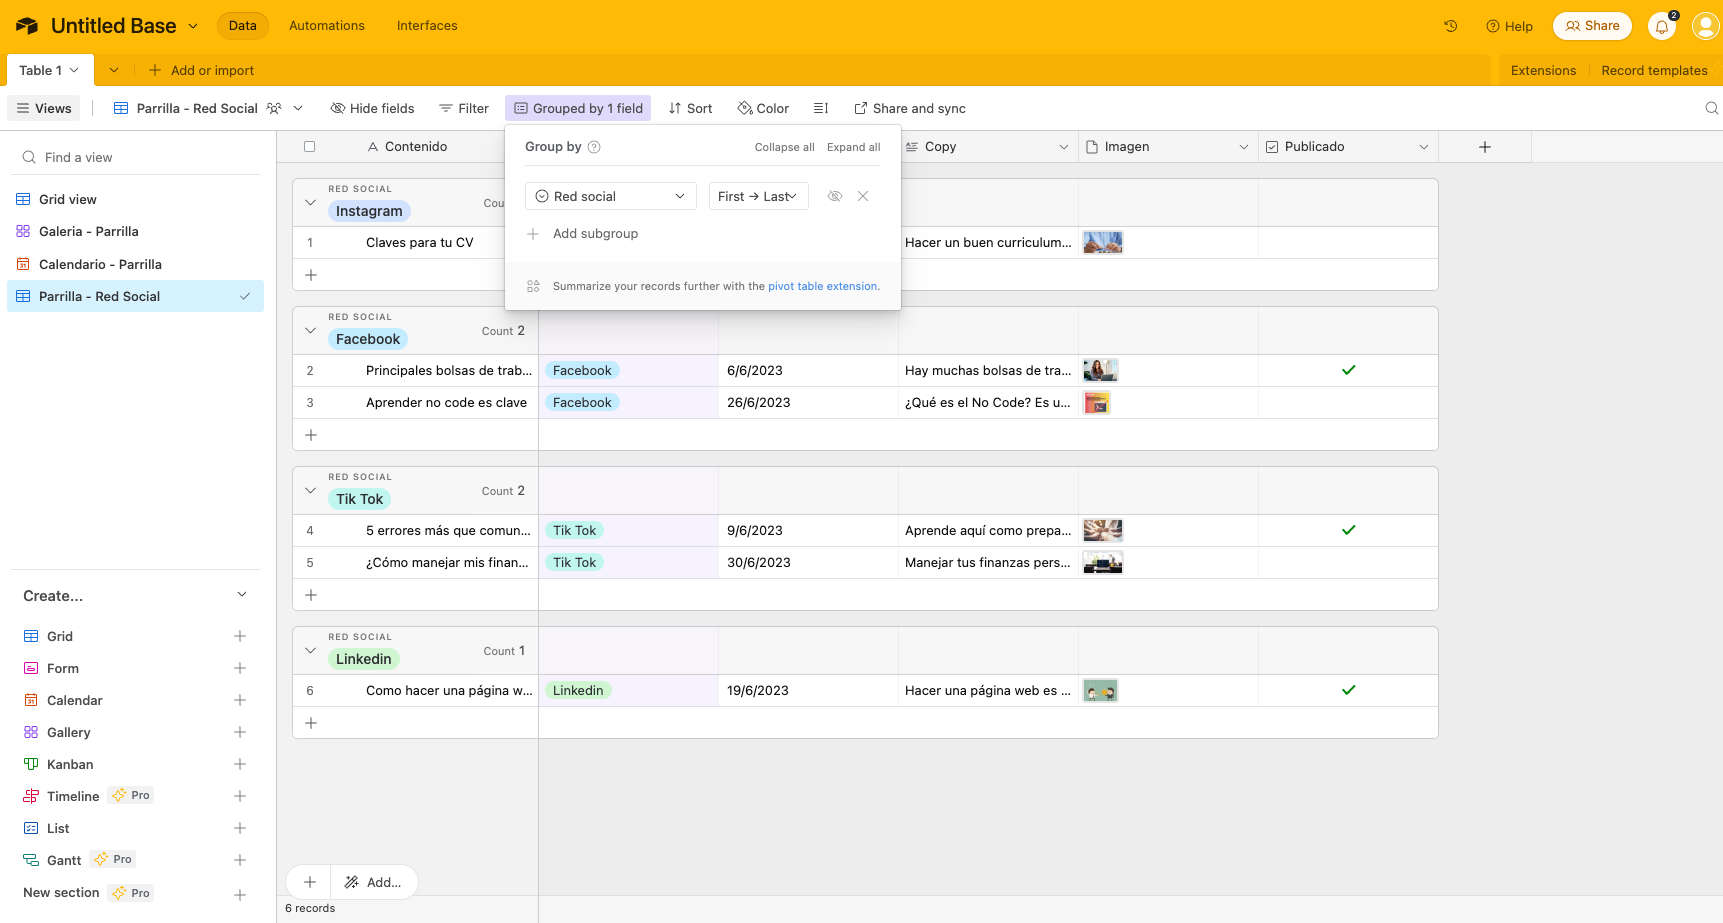The width and height of the screenshot is (1723, 923).
Task: Click Add subgroup
Action: point(582,234)
